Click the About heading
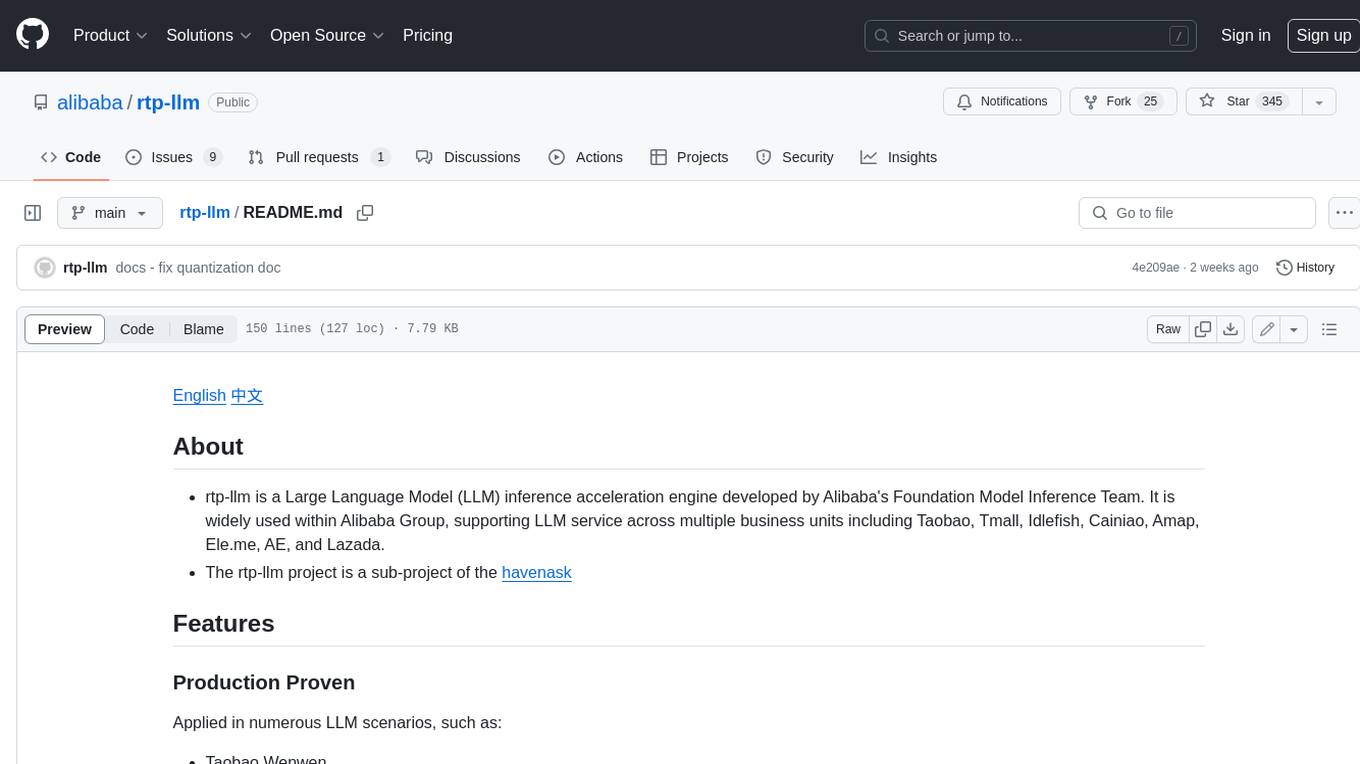 [x=208, y=446]
